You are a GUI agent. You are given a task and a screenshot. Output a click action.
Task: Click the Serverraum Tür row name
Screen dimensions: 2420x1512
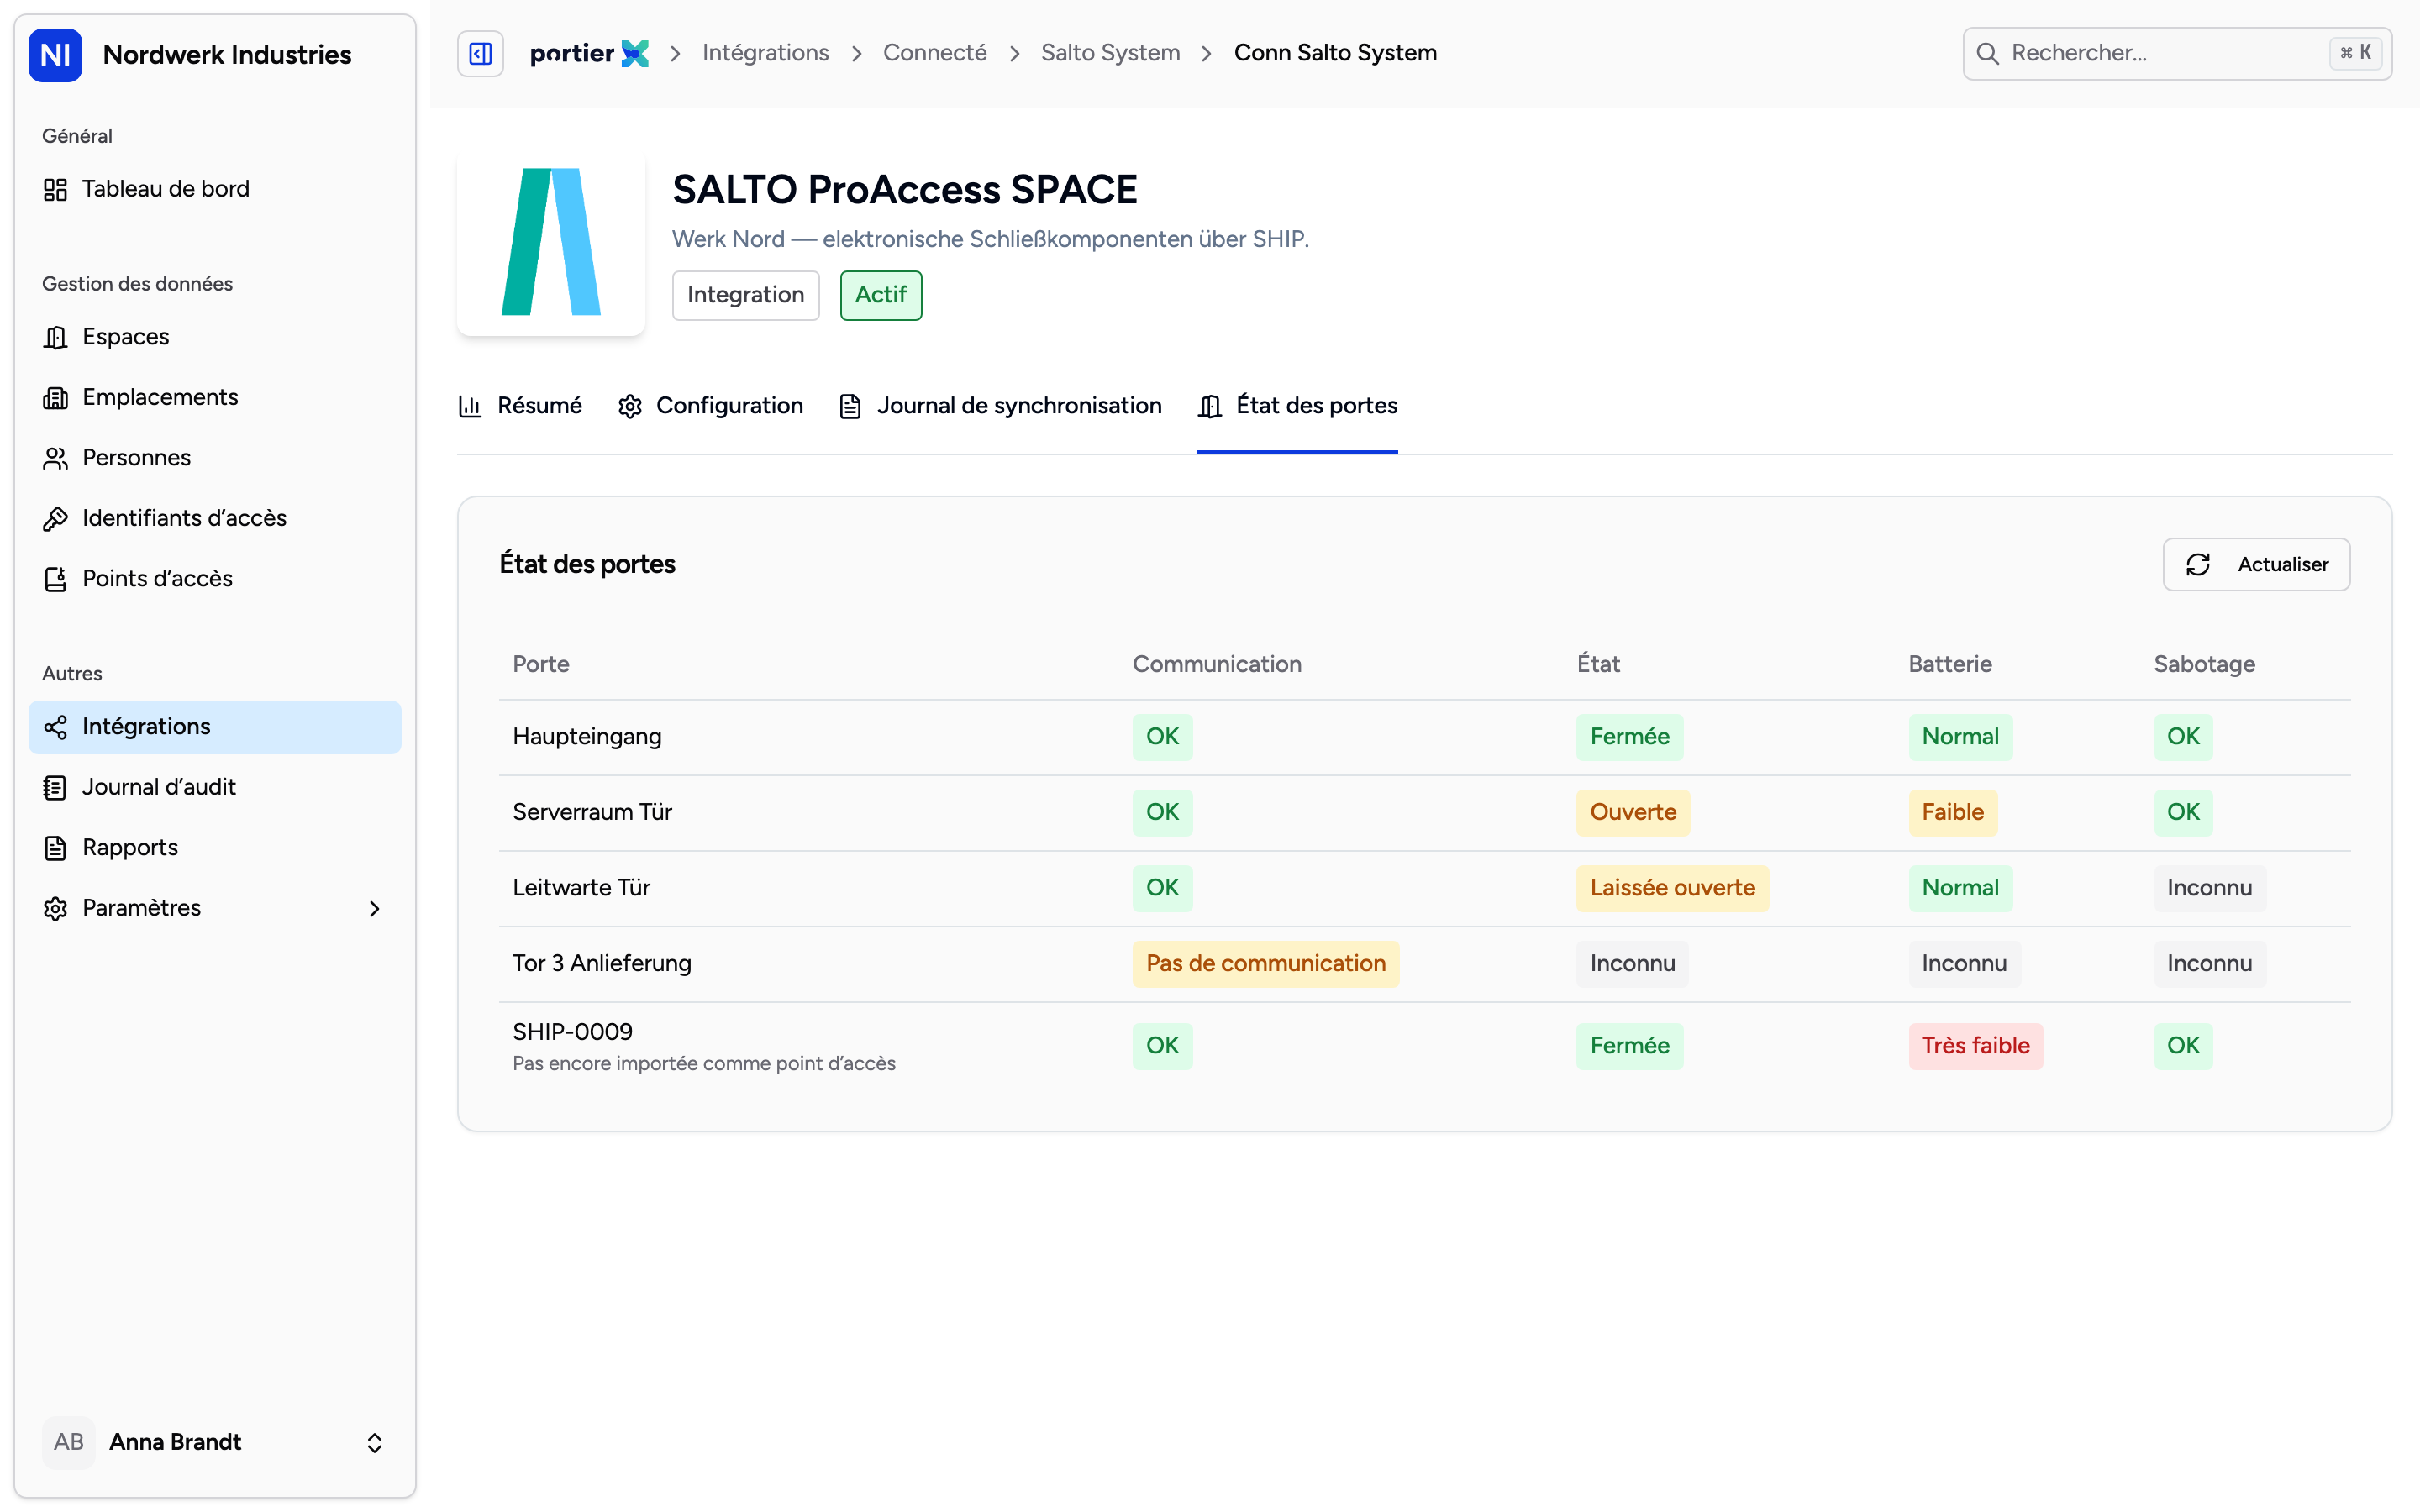coord(592,812)
